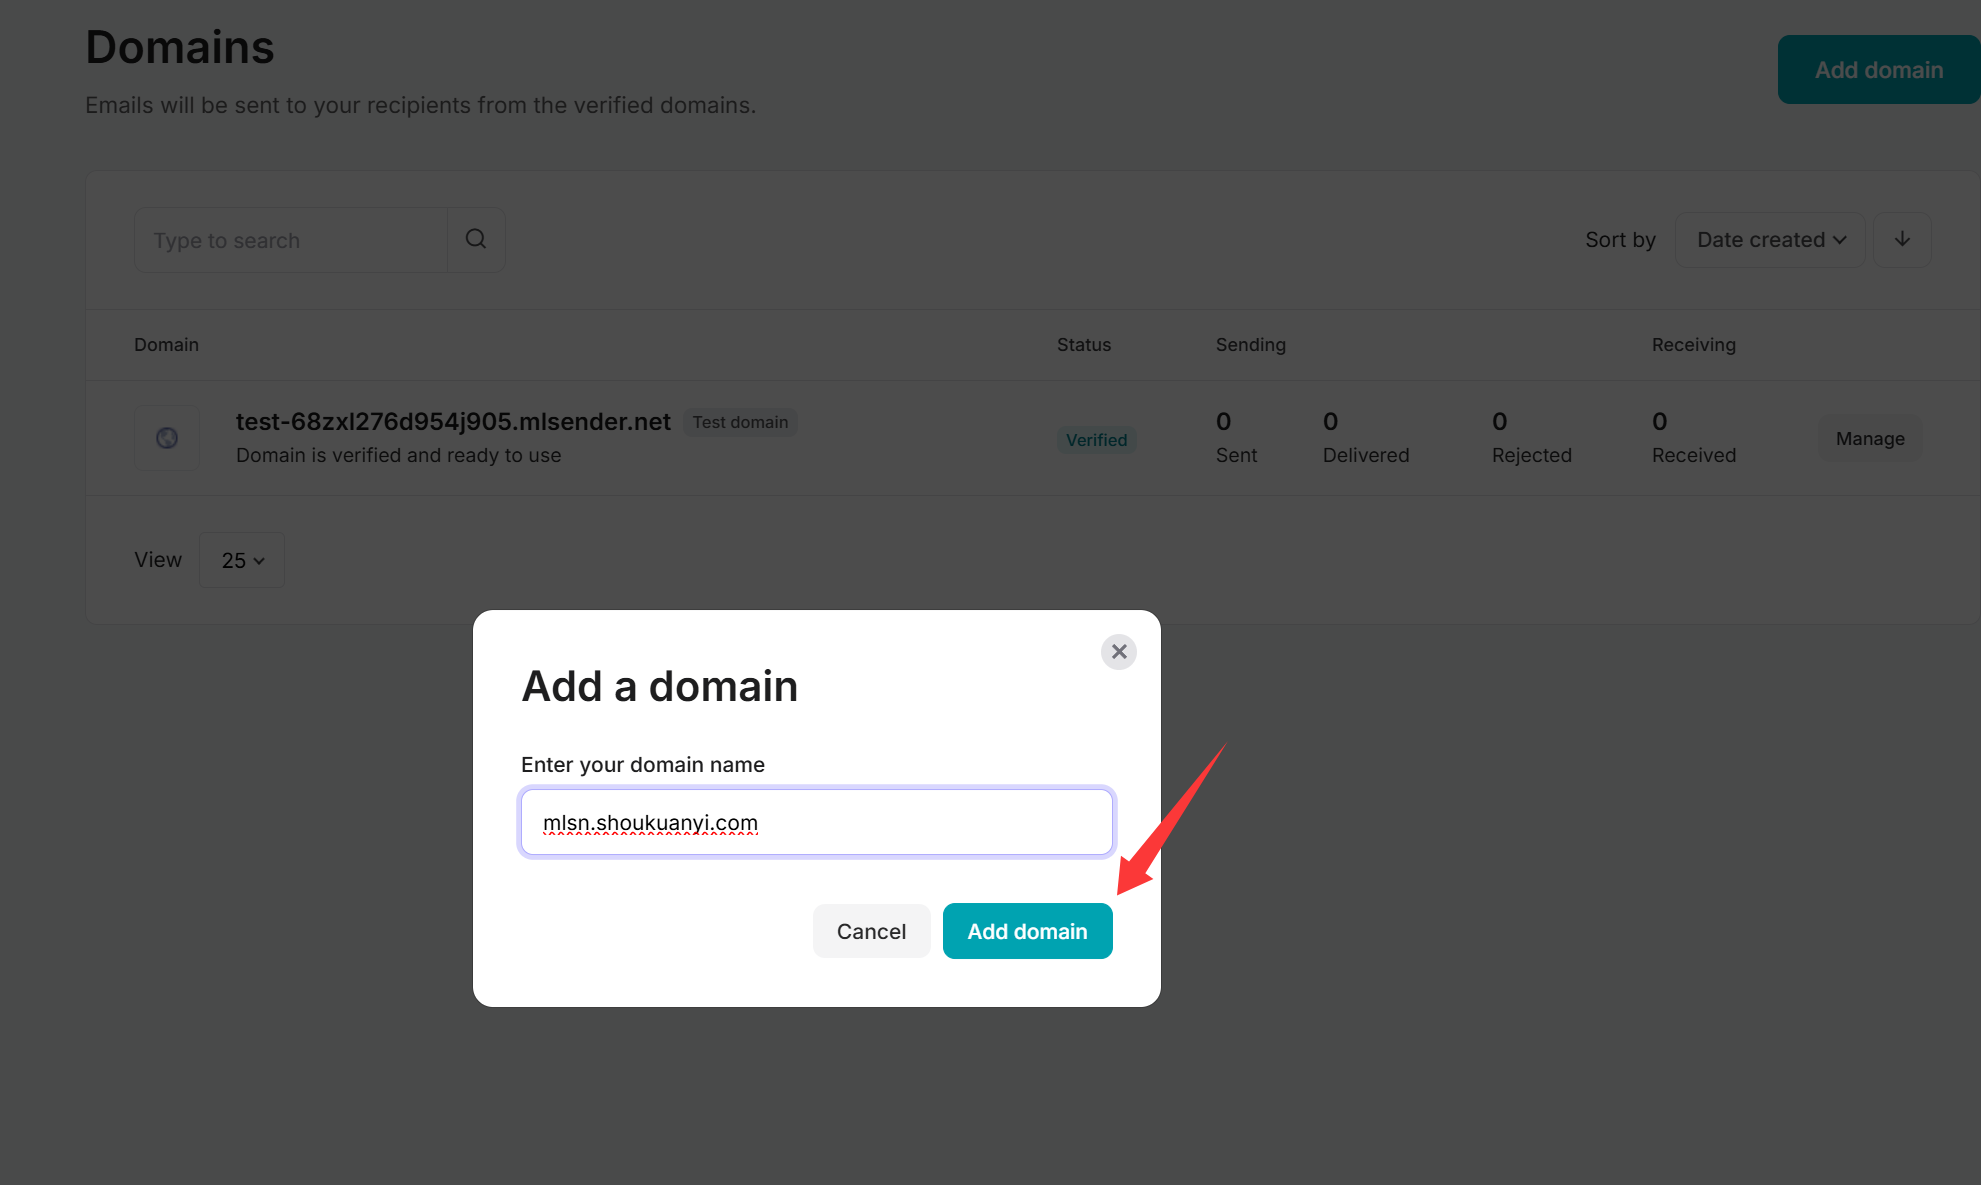Open the test-68zxl276d954j905.mlsender.net domain
The height and width of the screenshot is (1185, 1981).
point(453,422)
